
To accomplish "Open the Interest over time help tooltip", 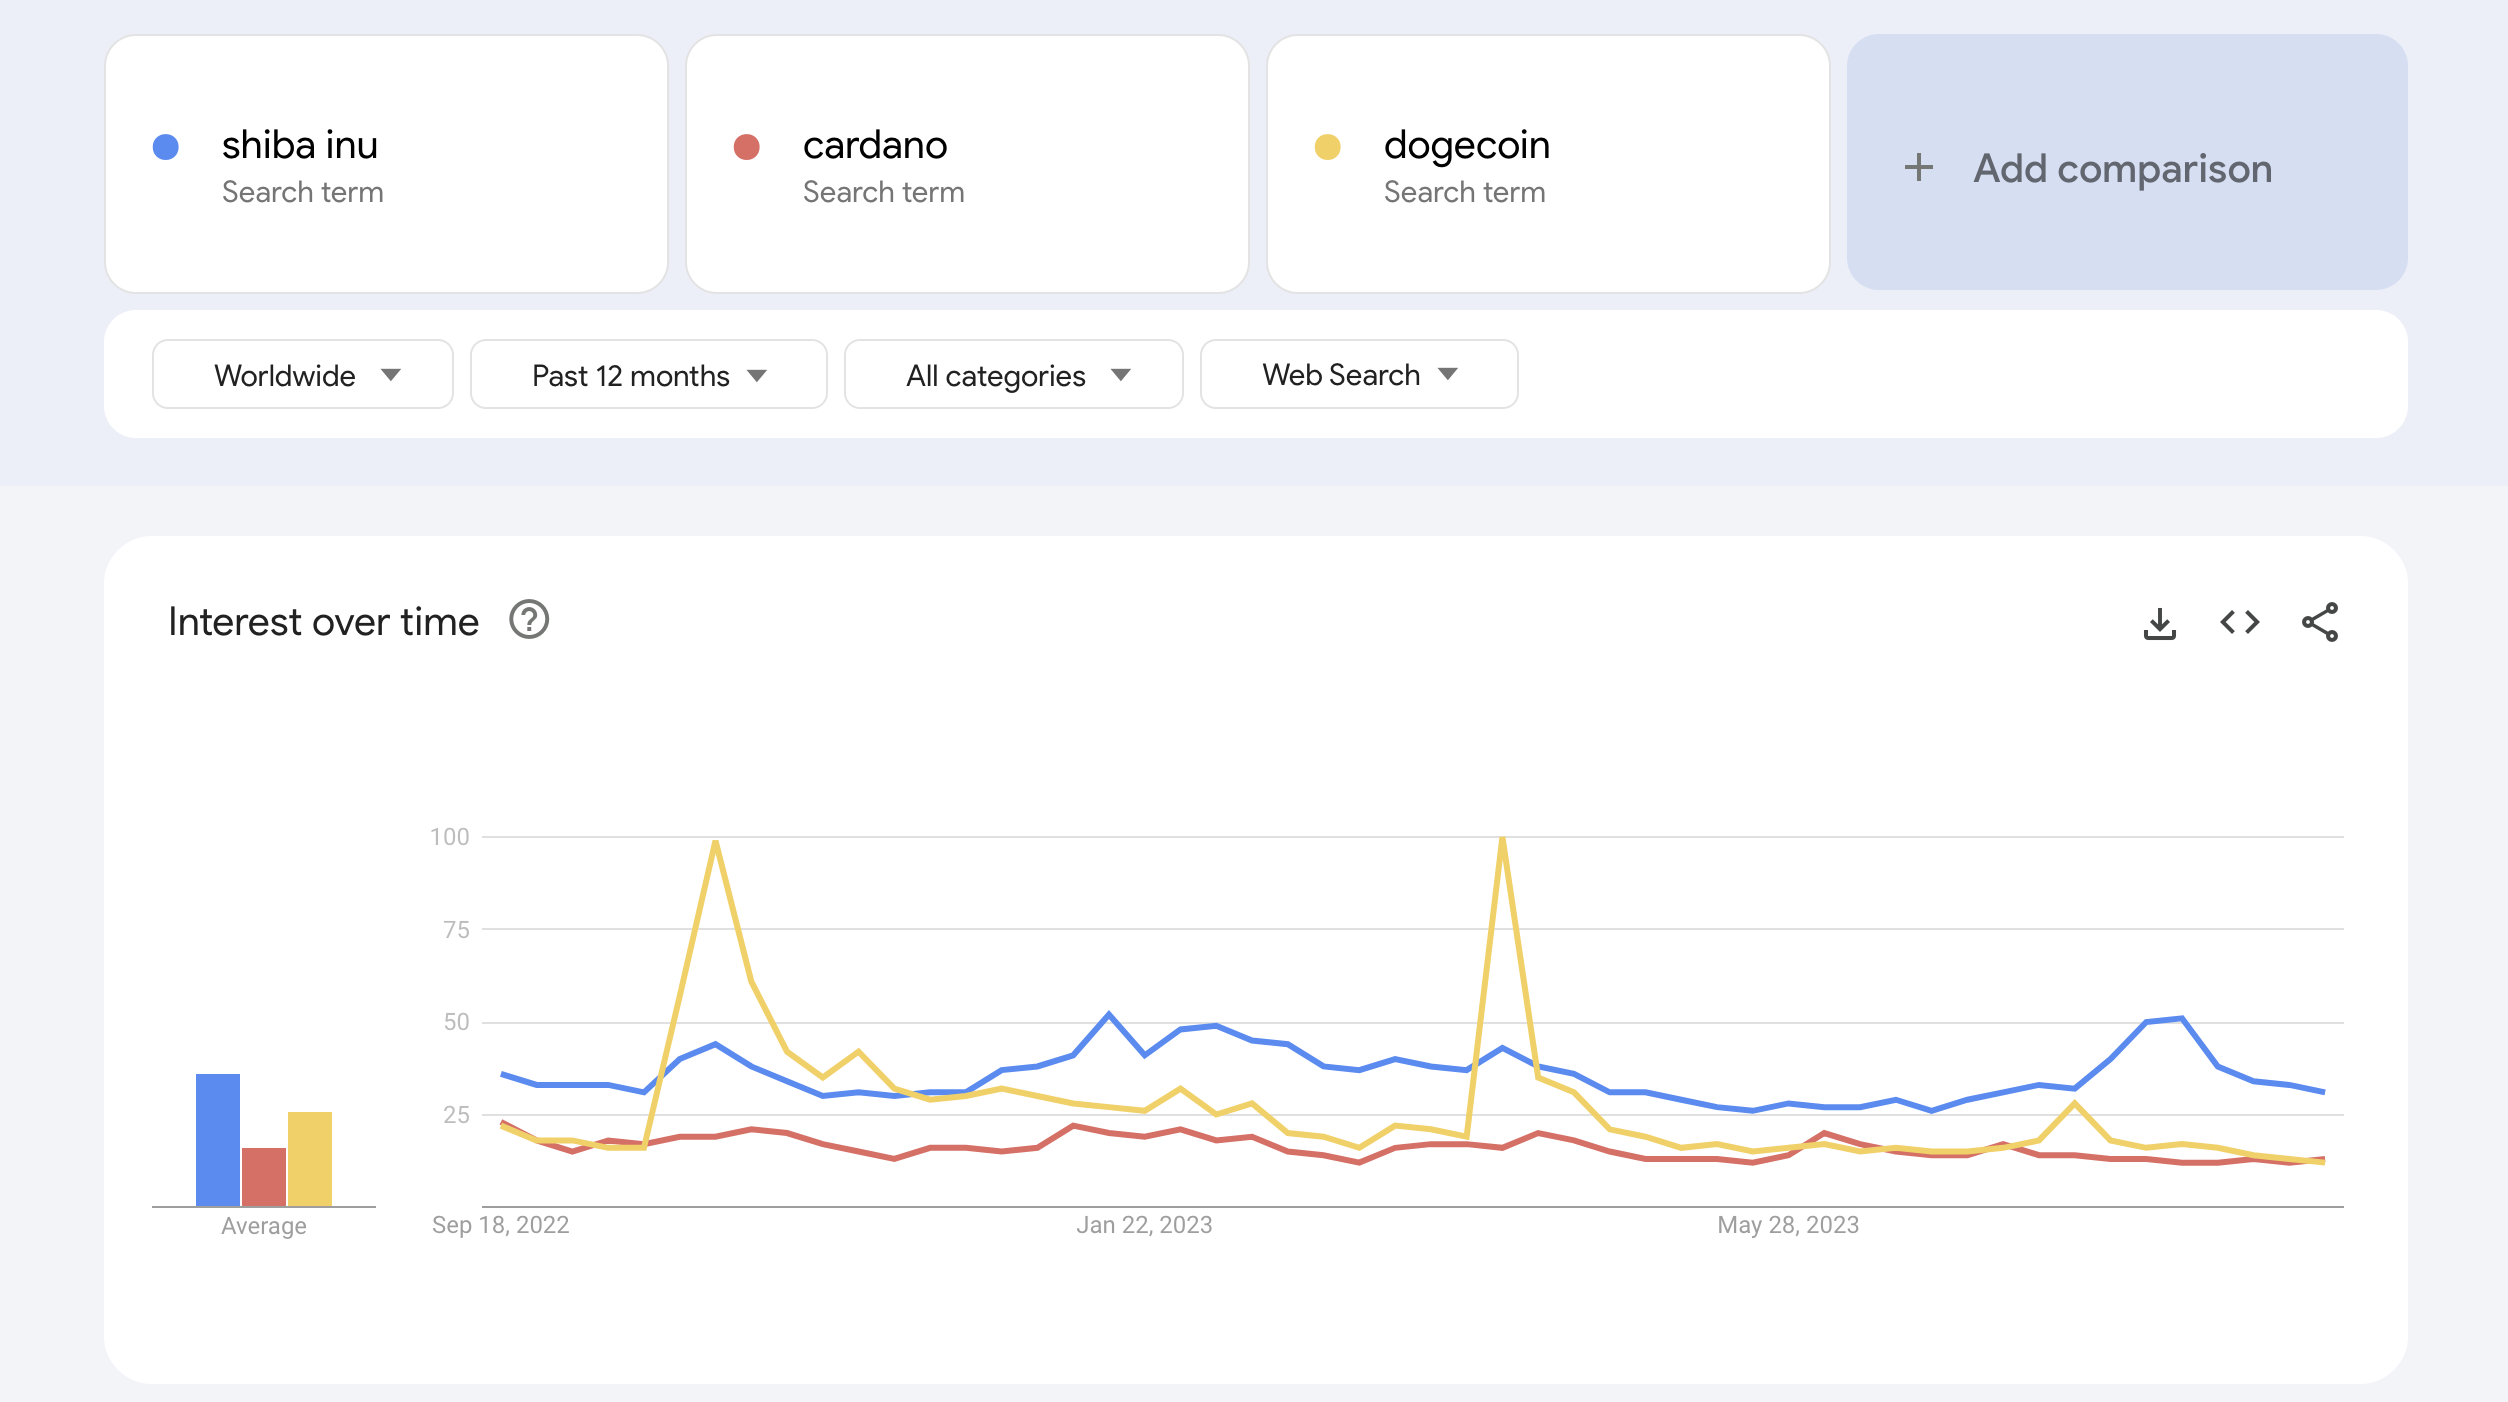I will coord(529,621).
